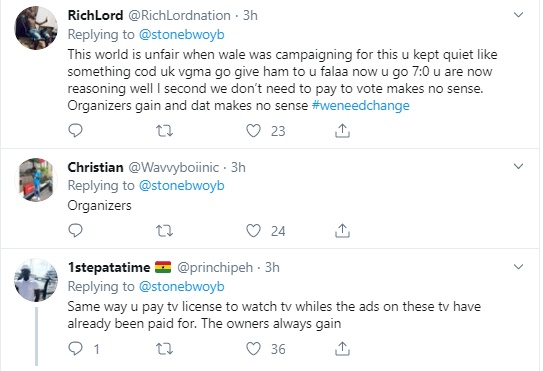Like RichLord's tweet with 23 likes
The height and width of the screenshot is (371, 543).
[x=253, y=131]
